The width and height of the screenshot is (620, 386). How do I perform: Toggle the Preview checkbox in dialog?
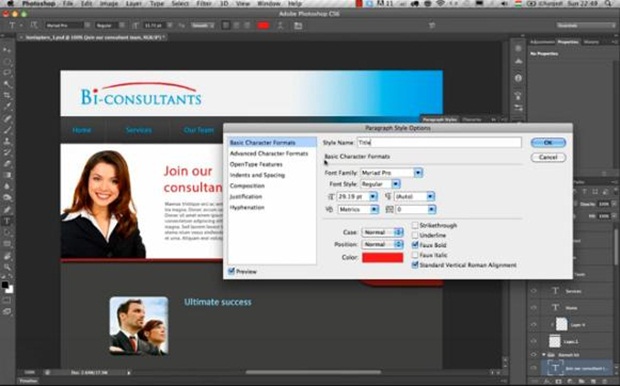pos(232,271)
